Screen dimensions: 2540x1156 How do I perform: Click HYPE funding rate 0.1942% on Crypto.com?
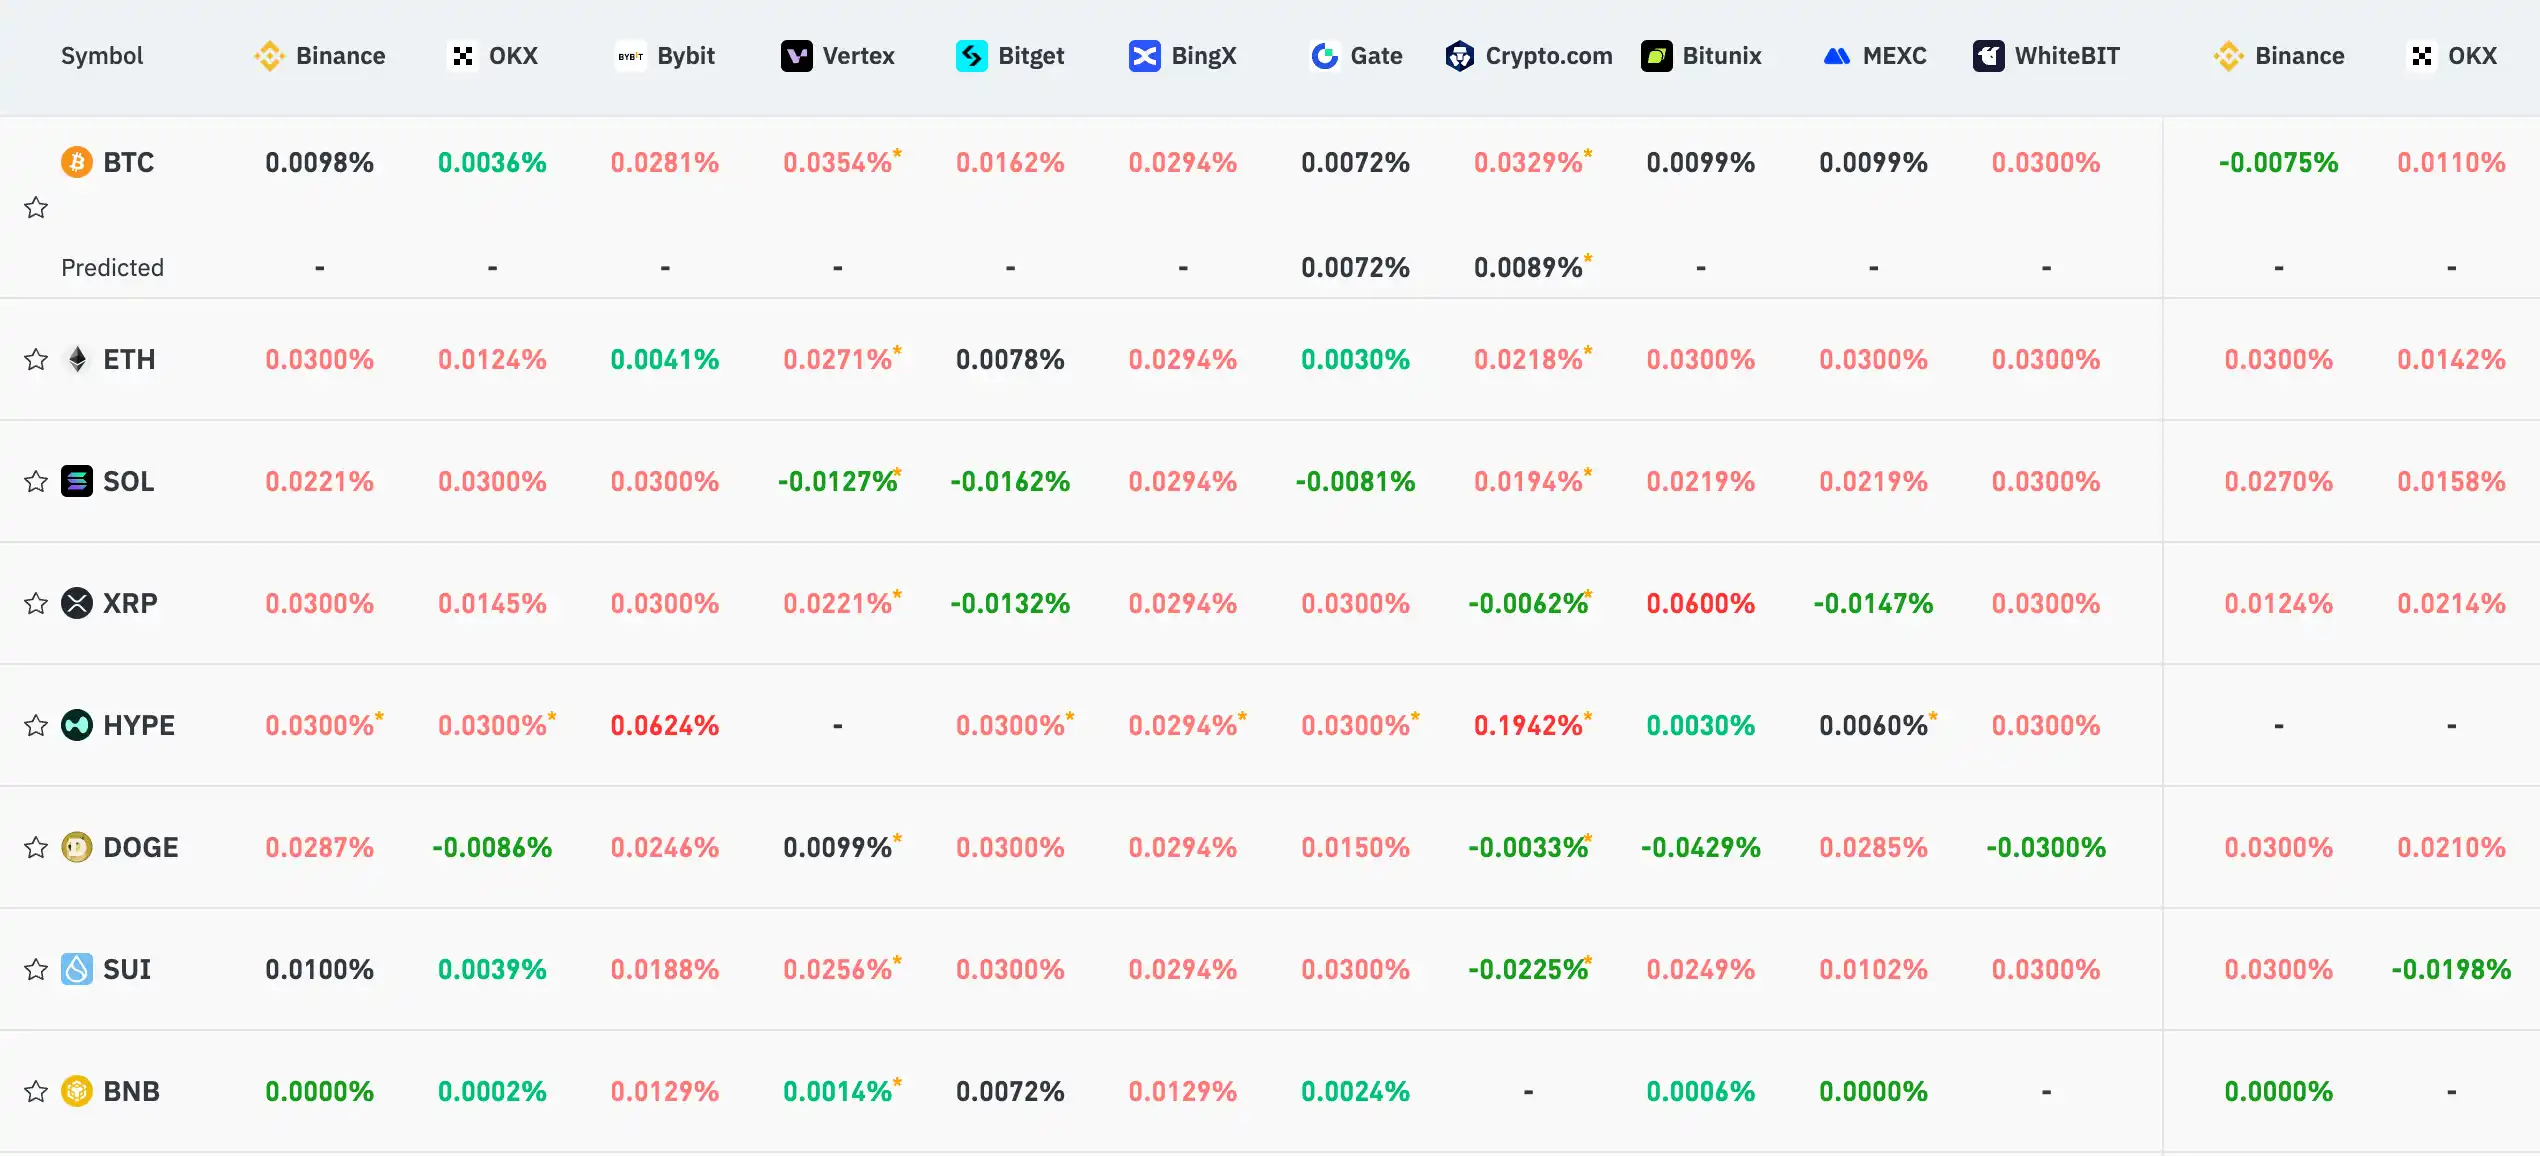click(1528, 726)
